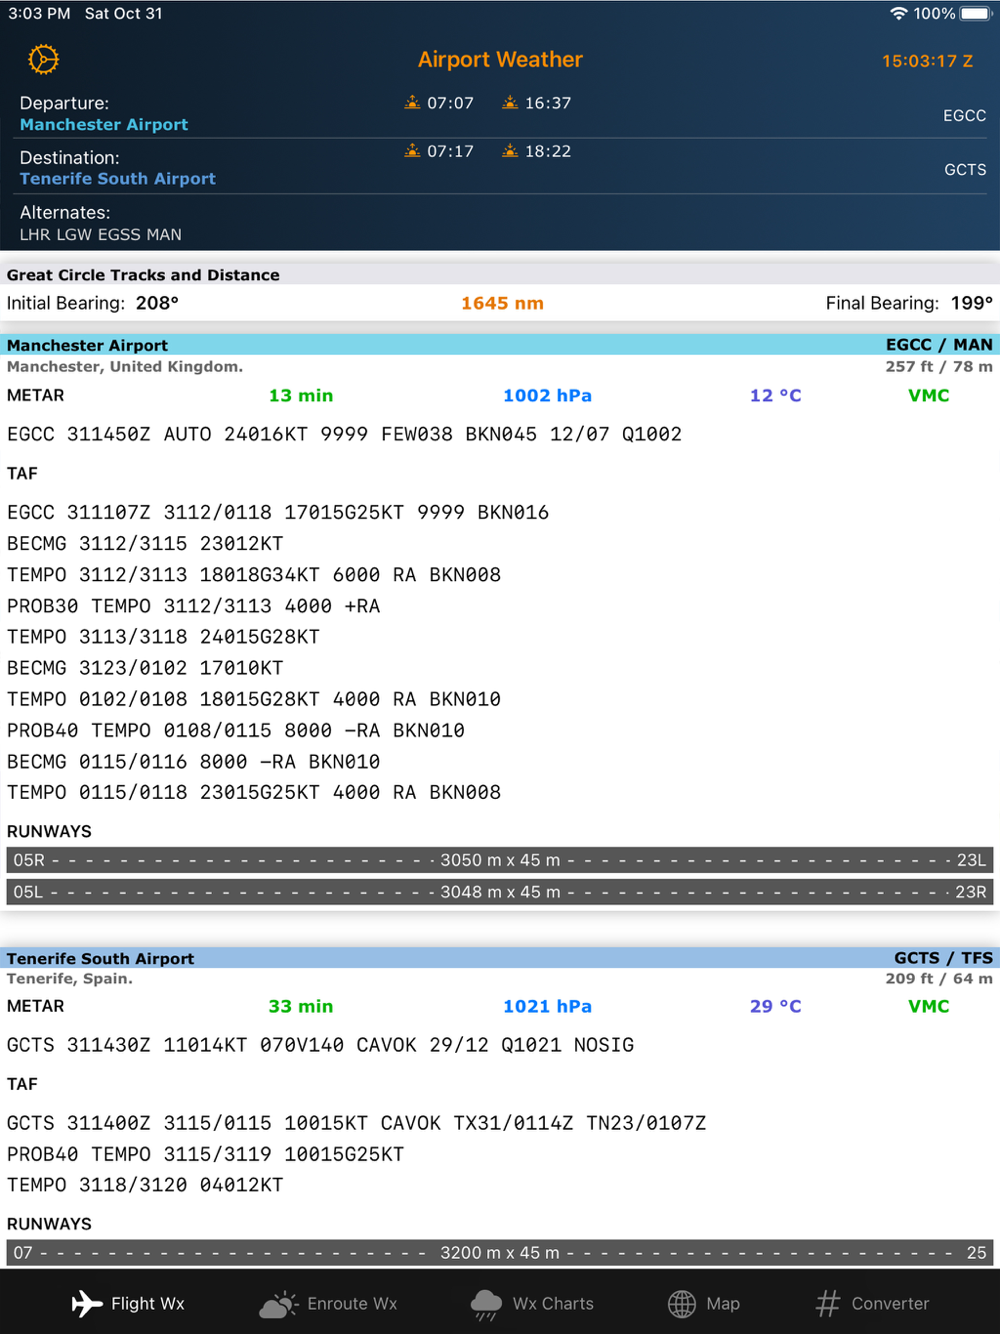Select the alternates LHR LGW EGSS MAN
Viewport: 1000px width, 1334px height.
pyautogui.click(x=101, y=234)
